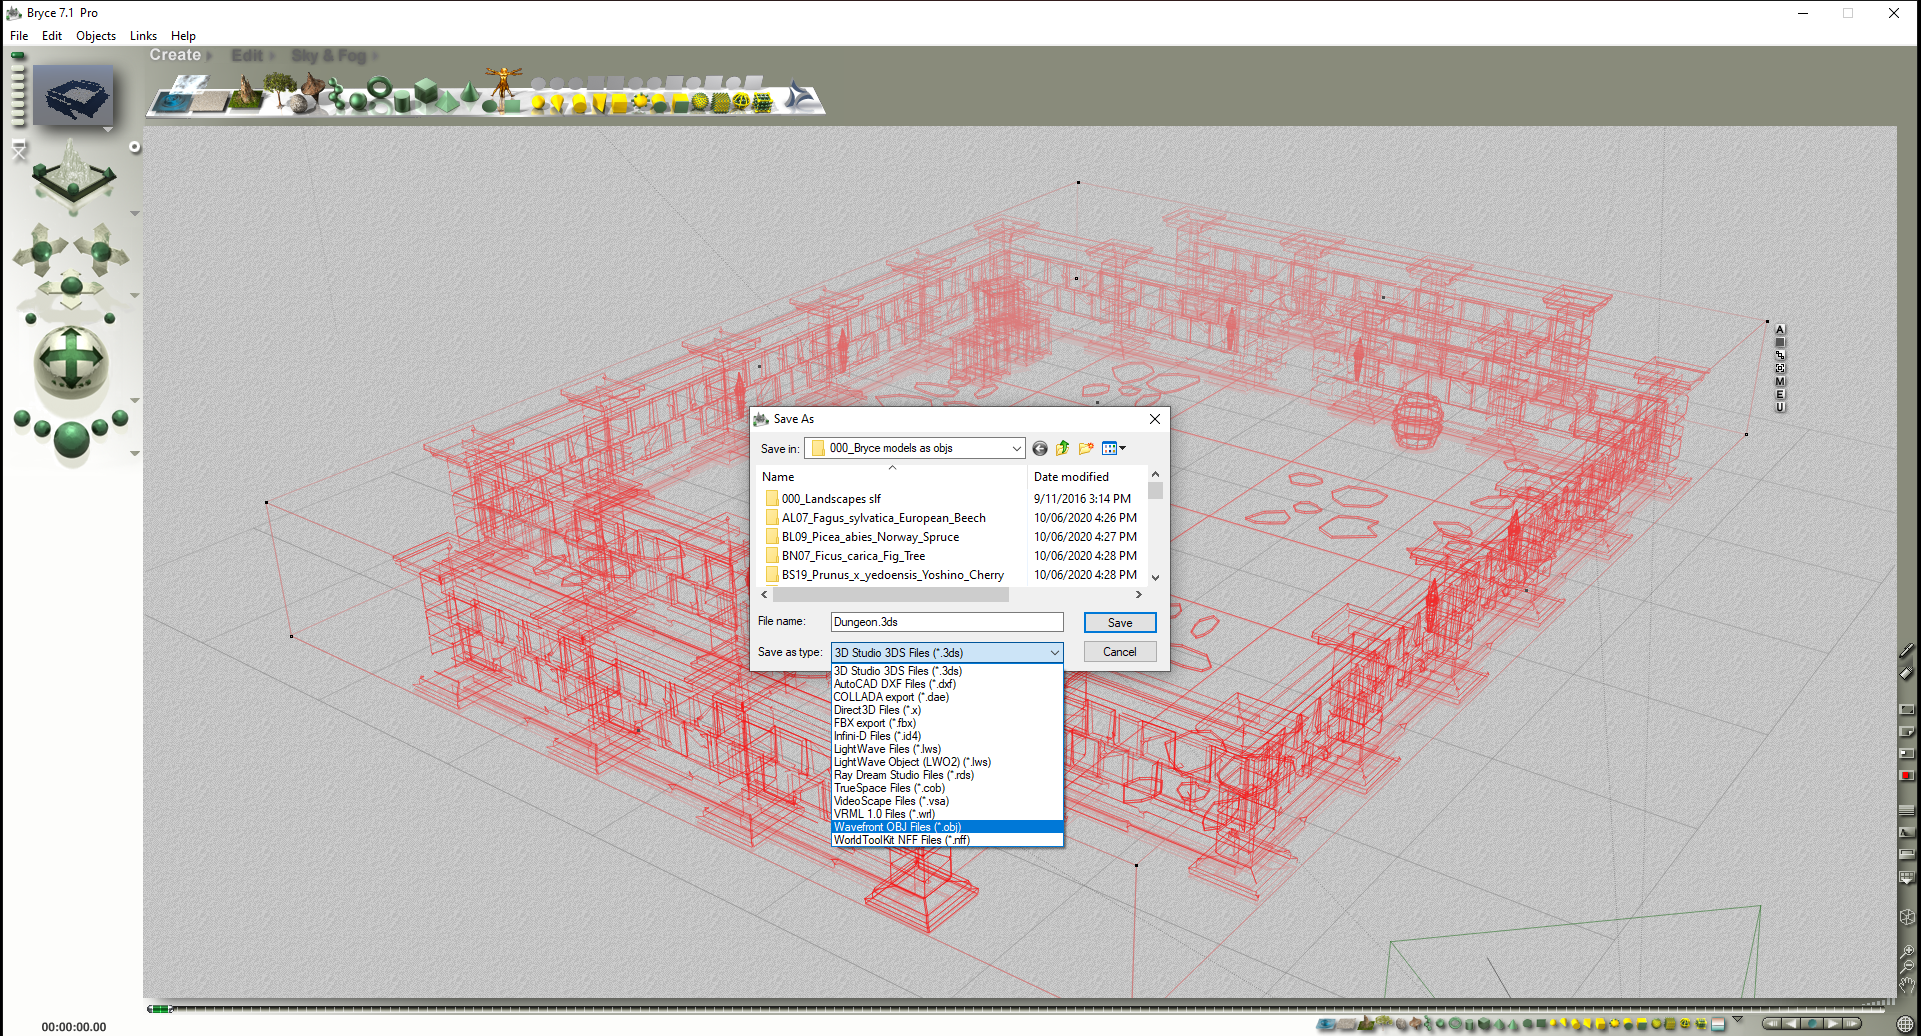Use the XY camera cross control
The width and height of the screenshot is (1921, 1036).
[x=41, y=250]
